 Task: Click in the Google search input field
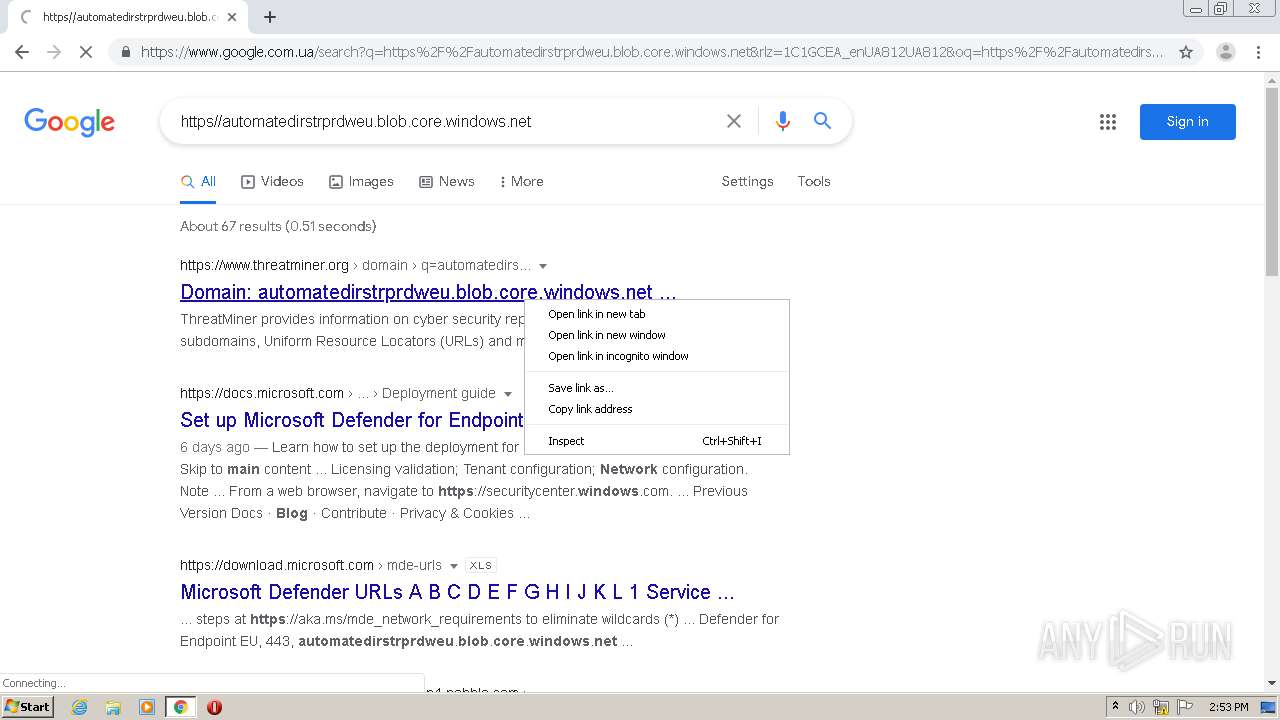445,121
